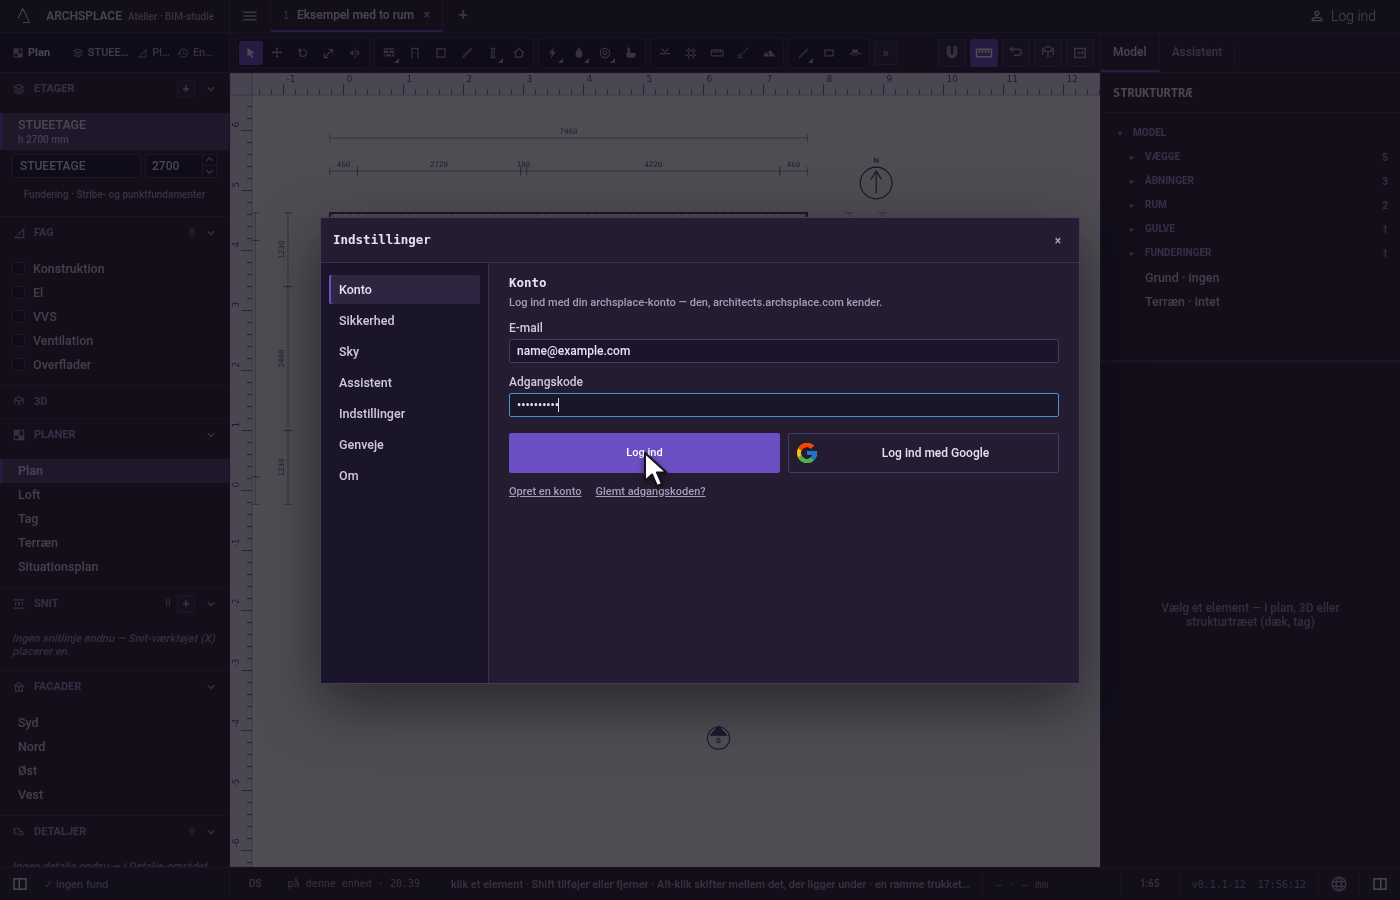Click the undo arrow icon
The height and width of the screenshot is (900, 1400).
pos(1016,52)
